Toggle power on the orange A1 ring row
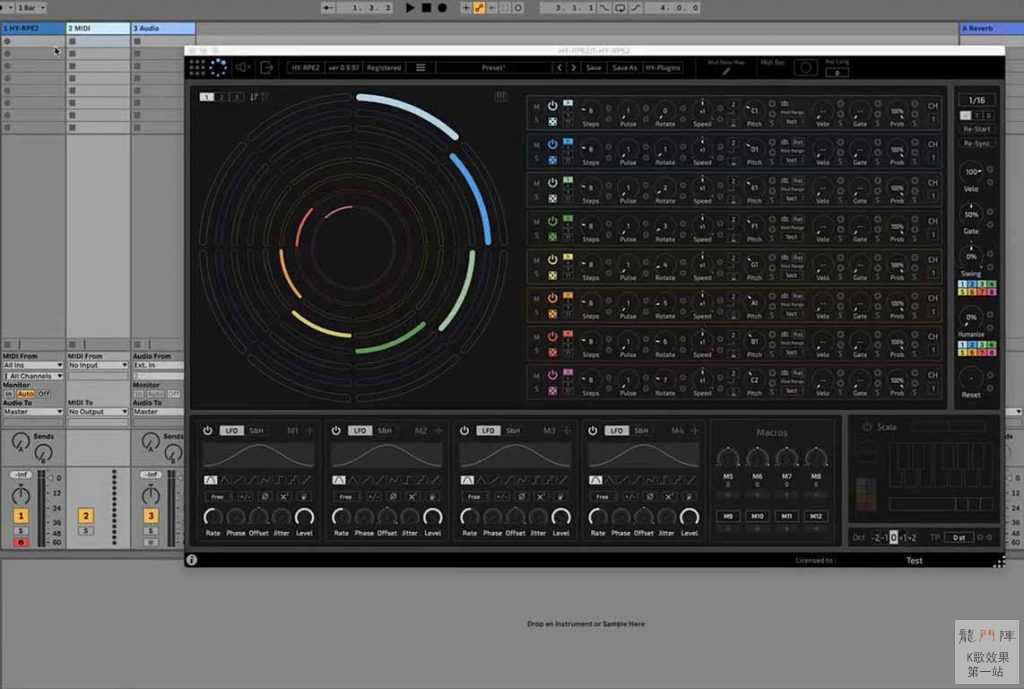Image resolution: width=1024 pixels, height=689 pixels. pos(552,298)
